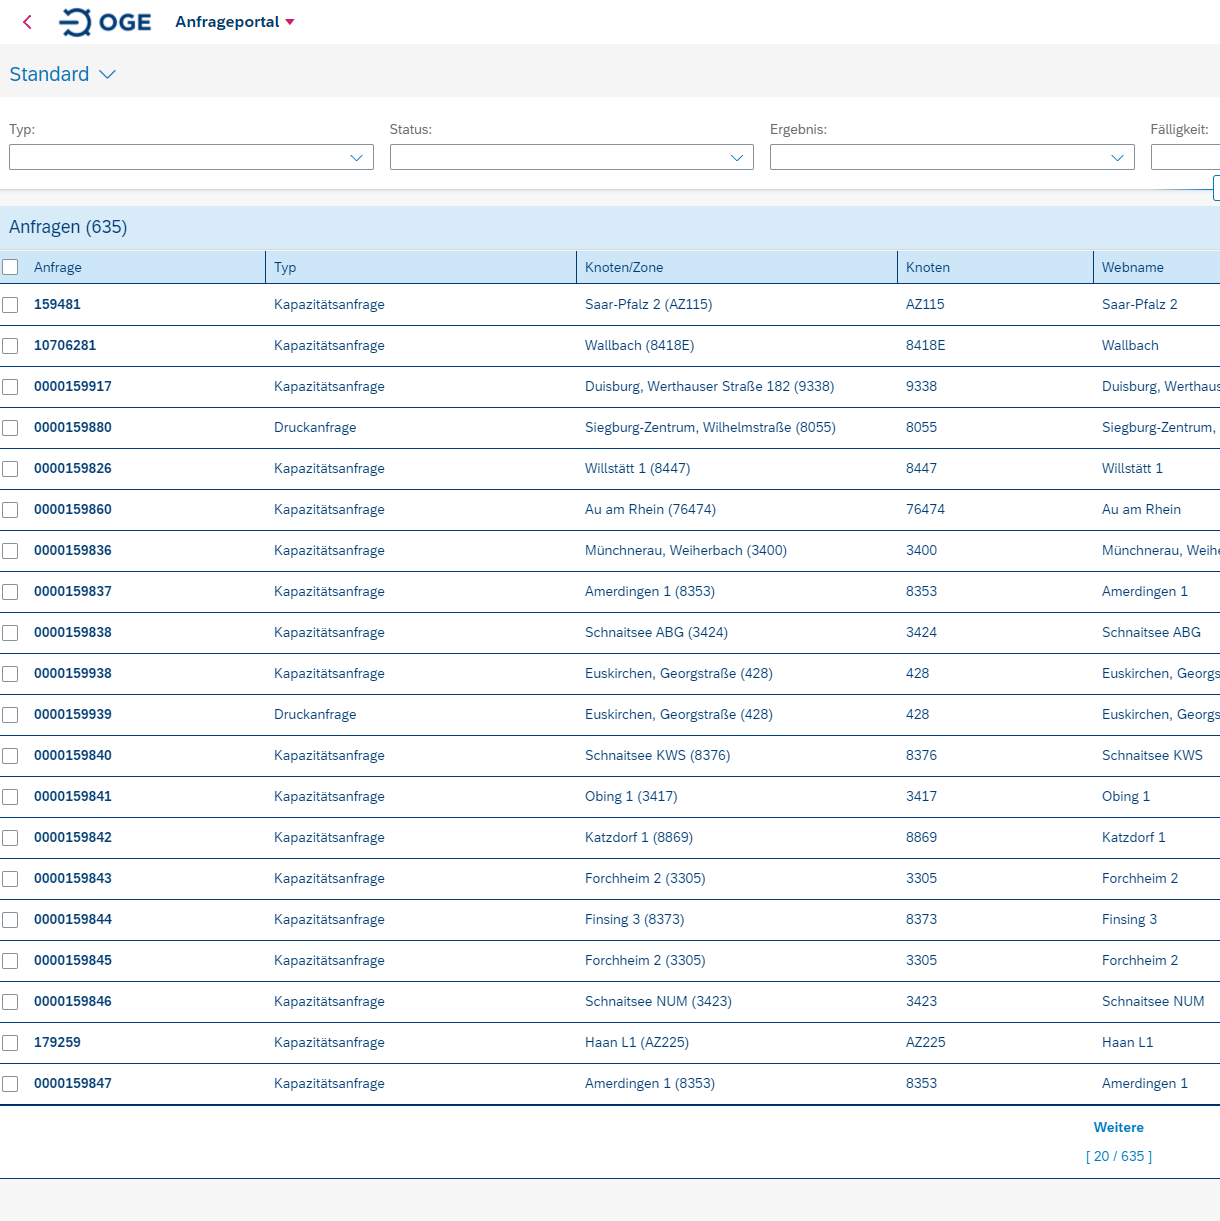
Task: Click Knoten value AZ115
Action: coord(925,304)
